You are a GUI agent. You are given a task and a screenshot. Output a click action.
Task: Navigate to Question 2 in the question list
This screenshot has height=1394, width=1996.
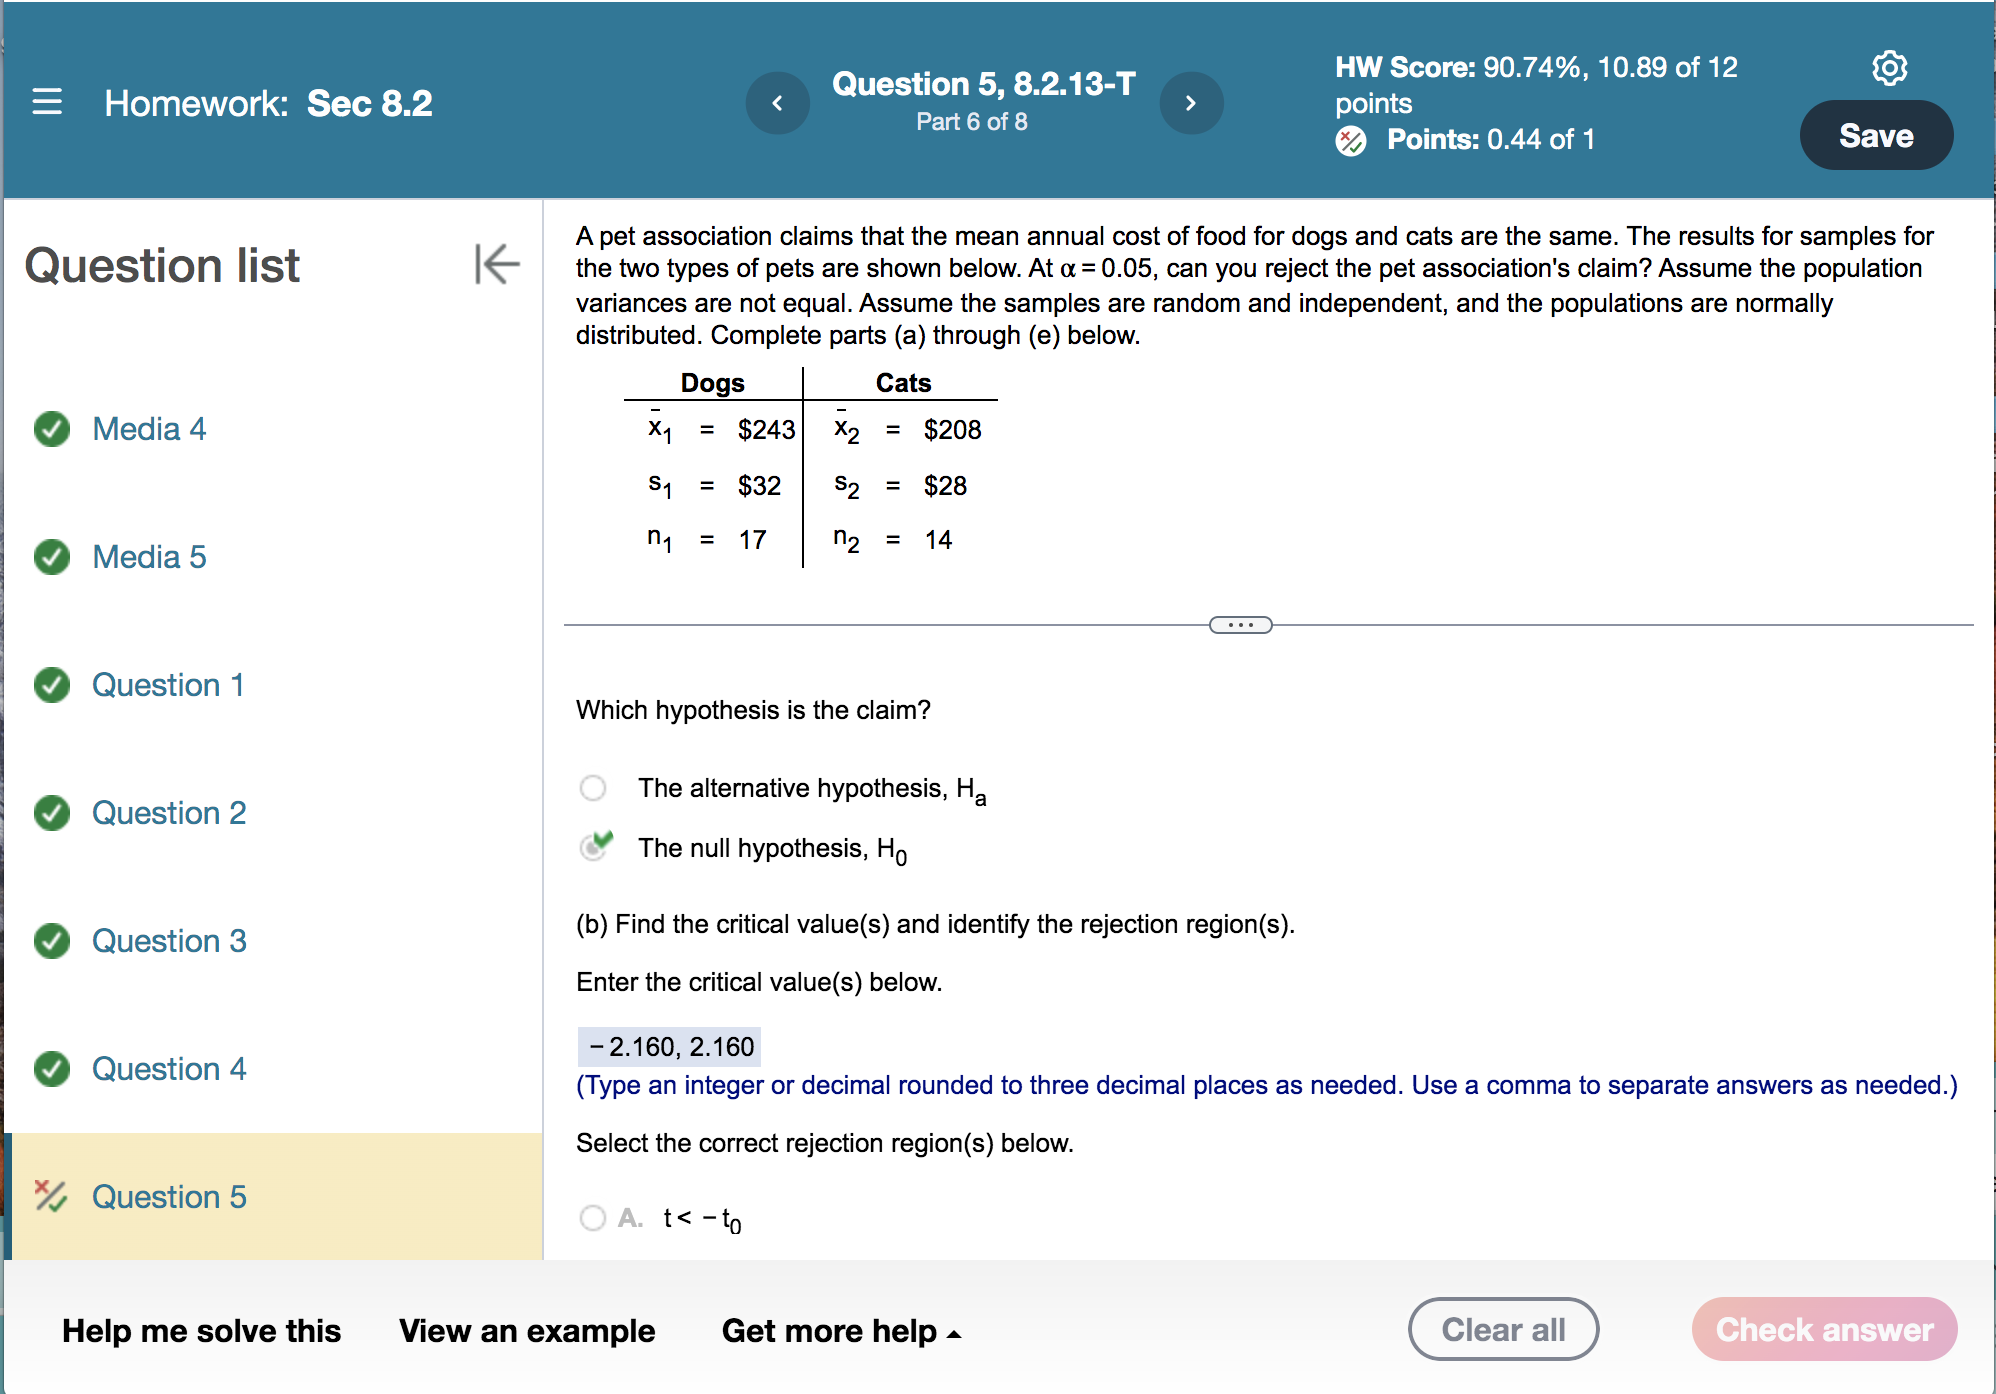[x=168, y=813]
